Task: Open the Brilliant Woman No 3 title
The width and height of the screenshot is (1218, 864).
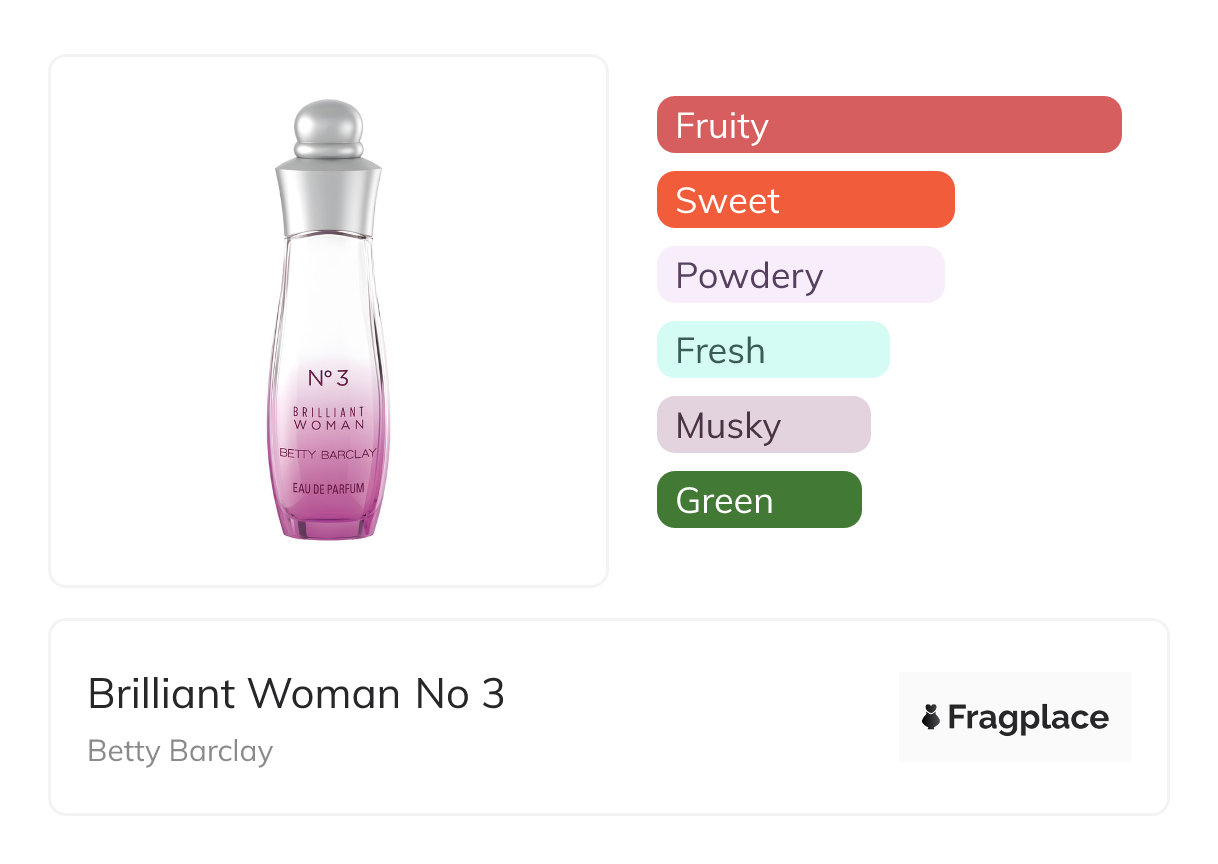Action: [296, 693]
